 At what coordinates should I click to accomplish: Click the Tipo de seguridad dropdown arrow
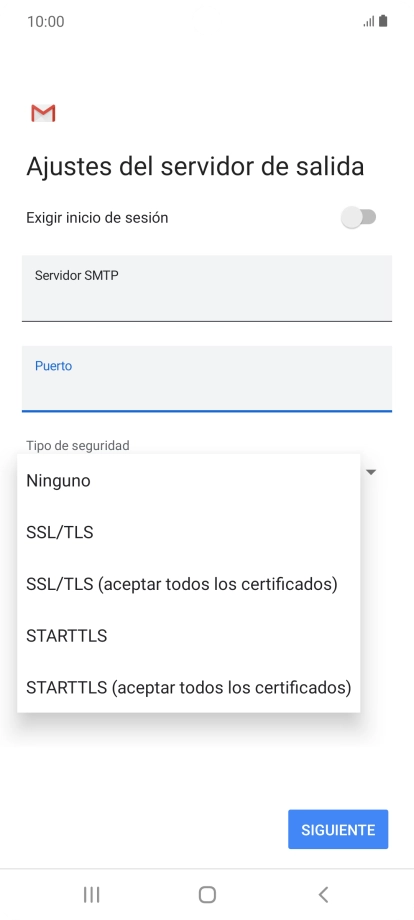click(x=371, y=472)
